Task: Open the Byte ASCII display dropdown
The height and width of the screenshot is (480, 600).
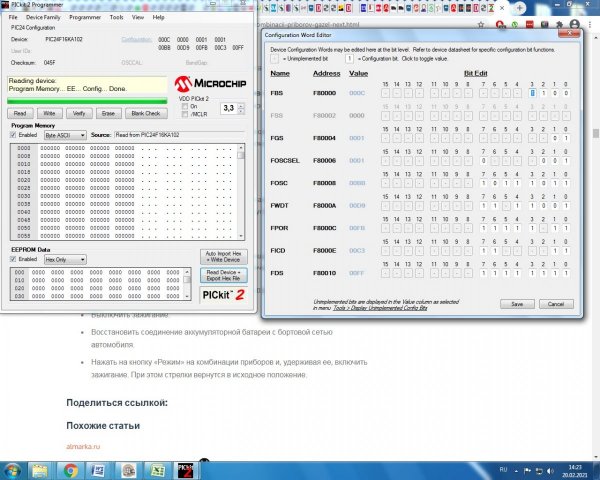Action: [x=65, y=134]
